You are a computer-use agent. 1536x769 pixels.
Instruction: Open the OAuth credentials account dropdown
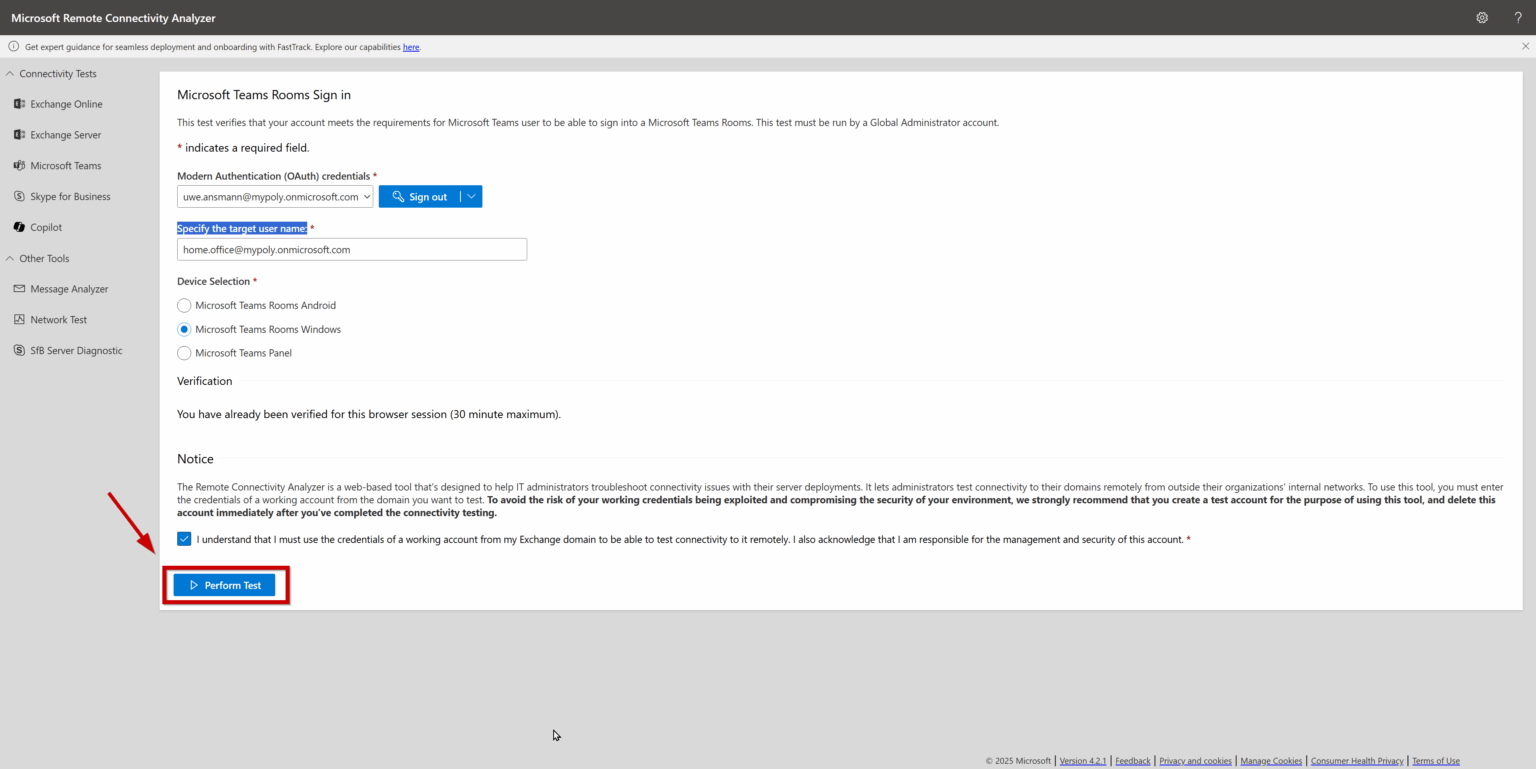point(366,196)
